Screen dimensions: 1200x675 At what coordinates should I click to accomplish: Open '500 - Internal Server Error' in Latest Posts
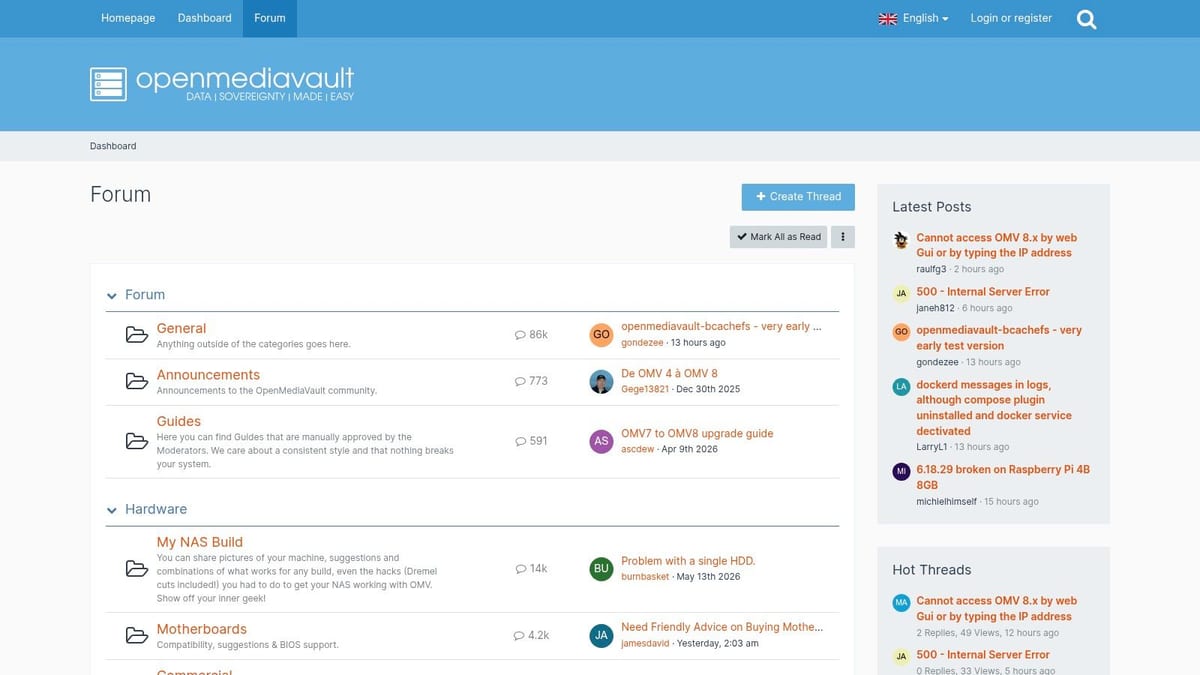983,292
